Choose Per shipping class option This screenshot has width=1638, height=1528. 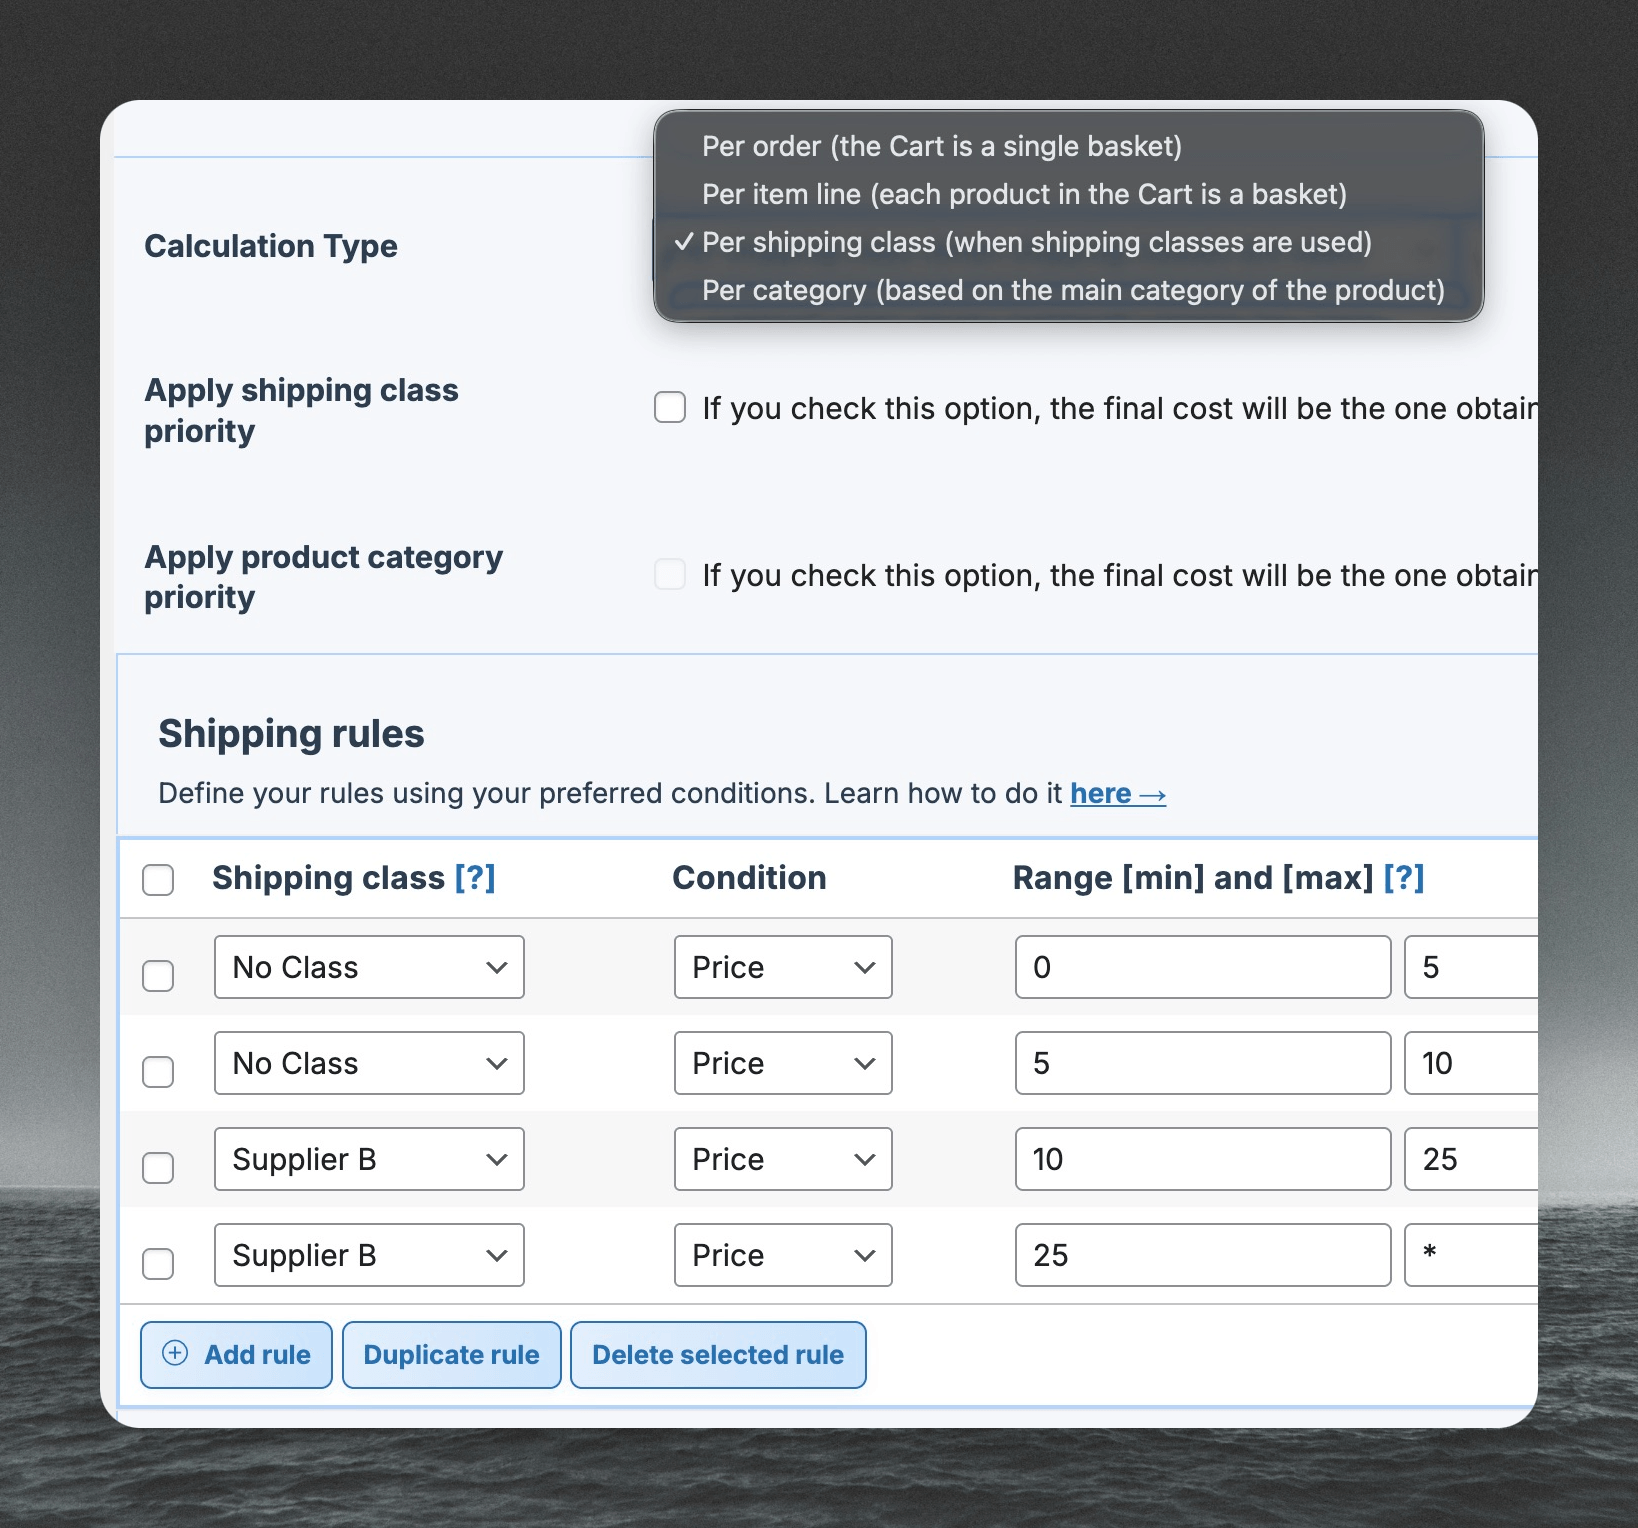(1036, 243)
